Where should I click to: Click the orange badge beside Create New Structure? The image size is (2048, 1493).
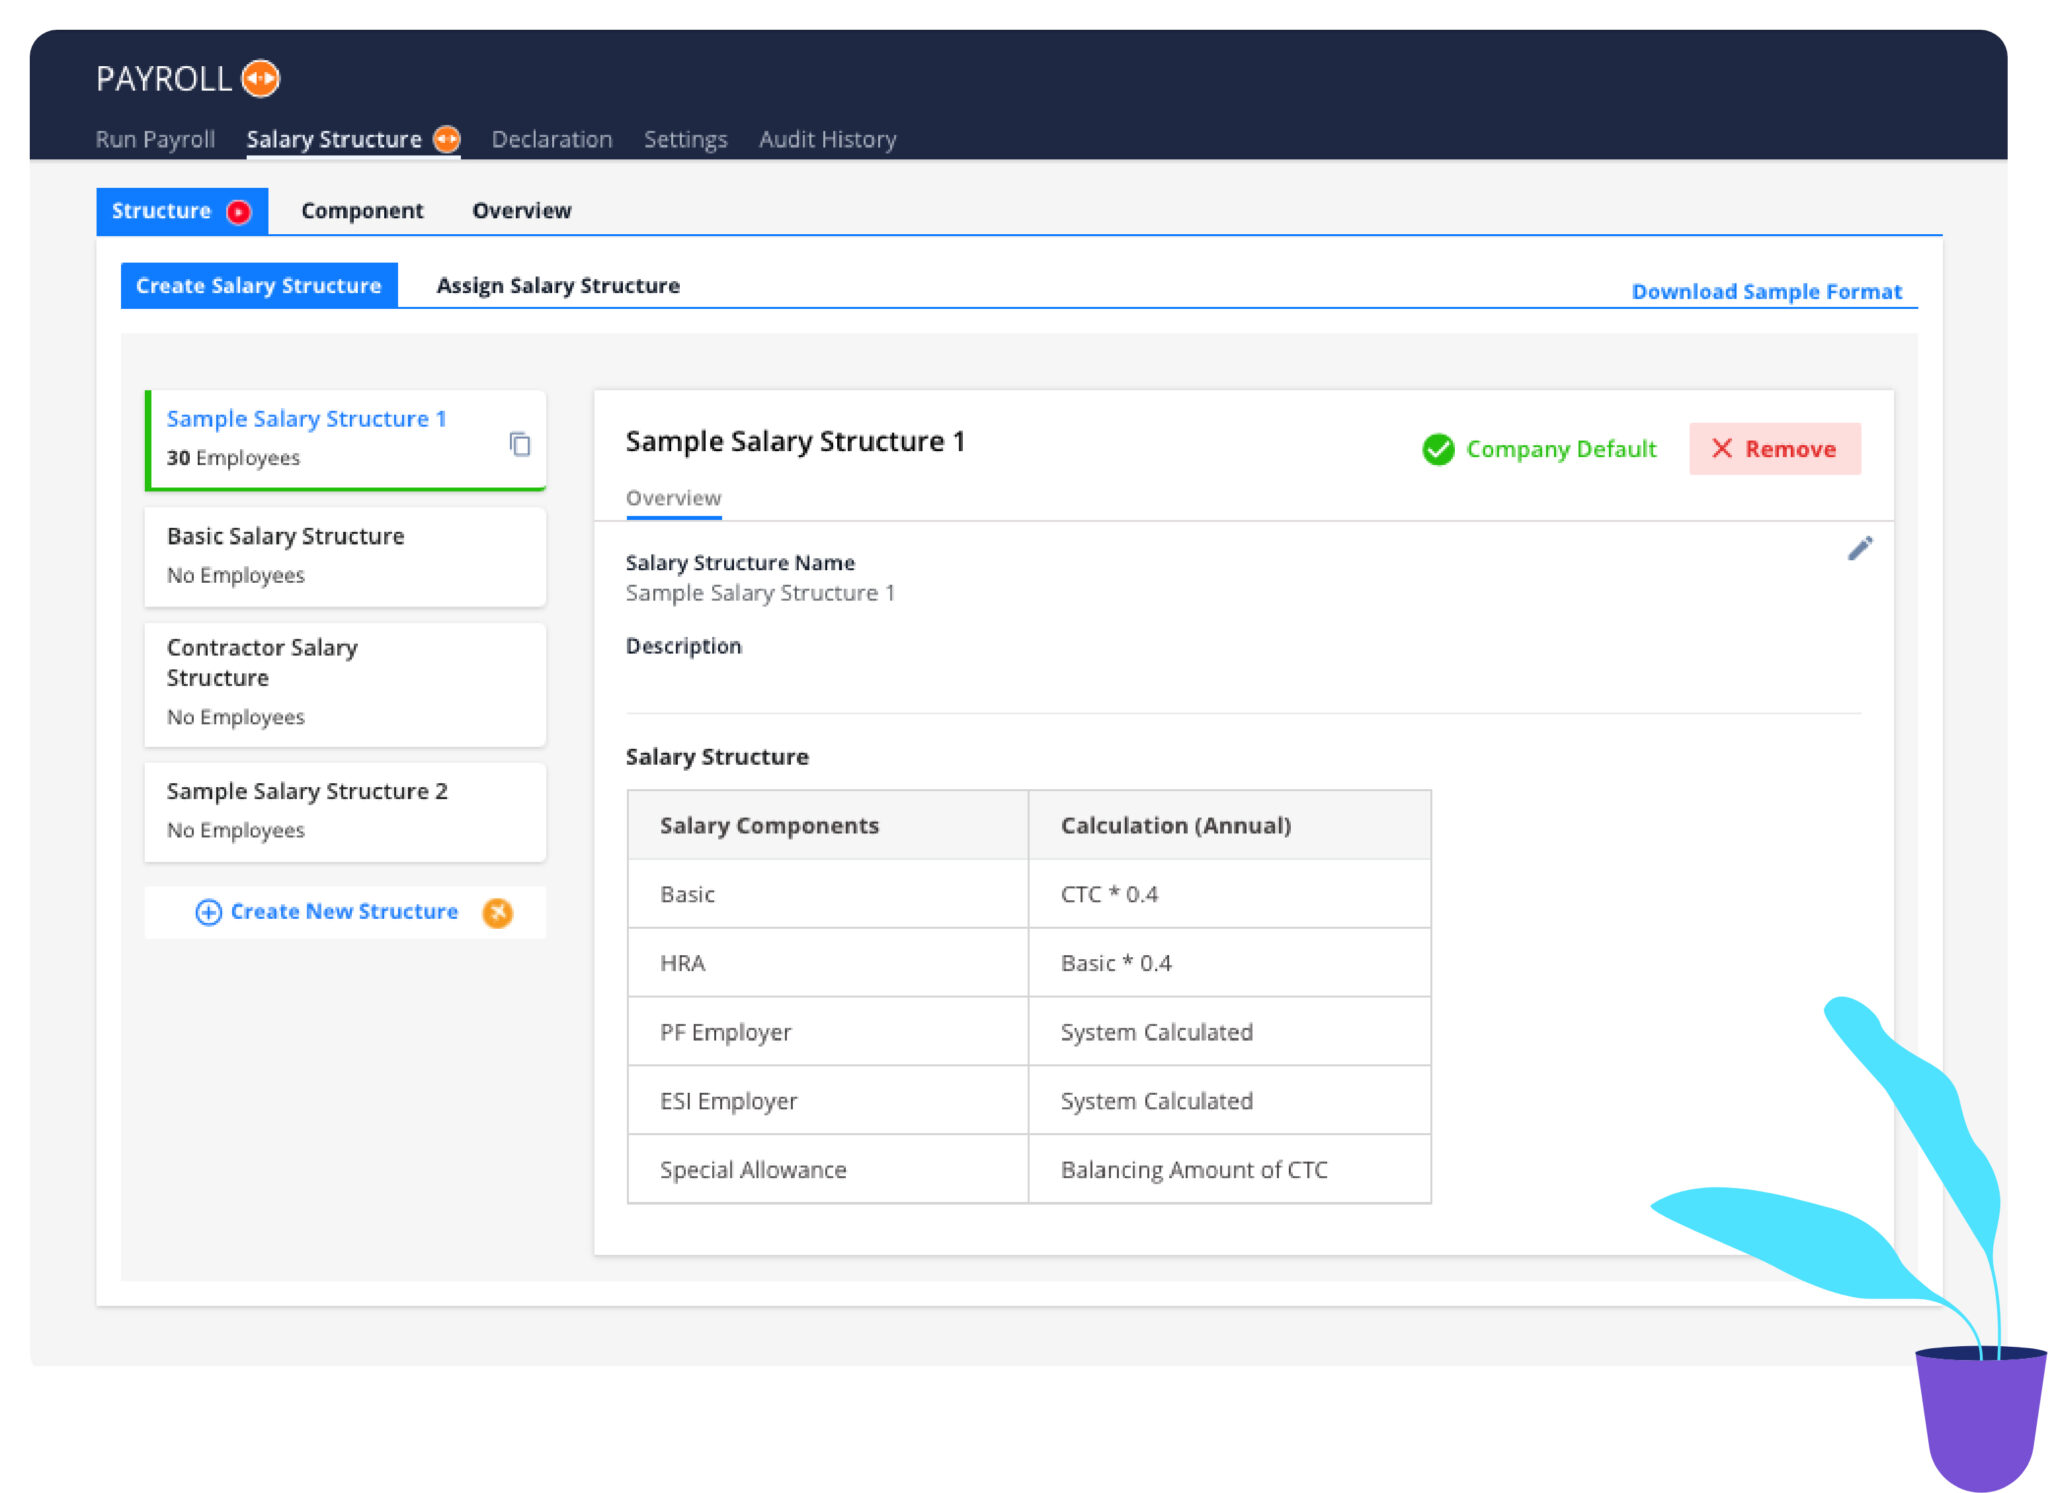click(497, 912)
